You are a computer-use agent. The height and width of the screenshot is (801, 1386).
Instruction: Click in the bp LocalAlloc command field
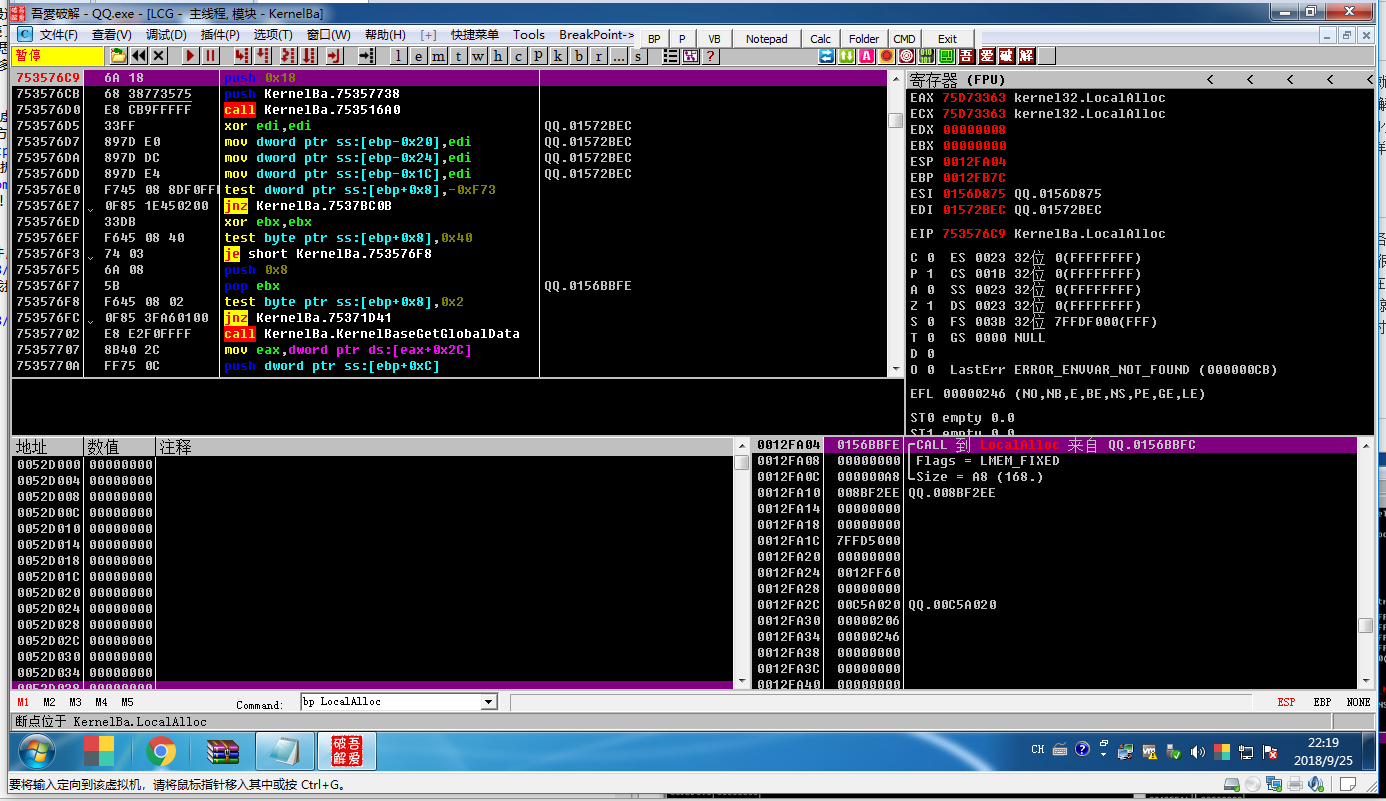pyautogui.click(x=391, y=702)
